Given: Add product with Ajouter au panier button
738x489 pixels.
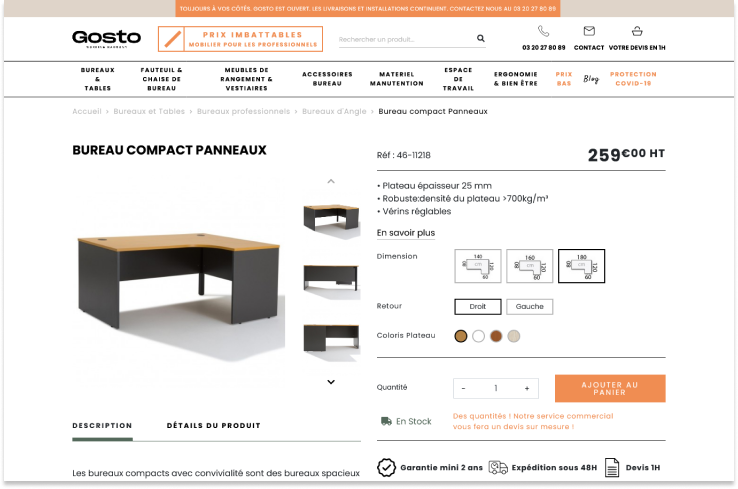Looking at the screenshot, I should click(610, 388).
